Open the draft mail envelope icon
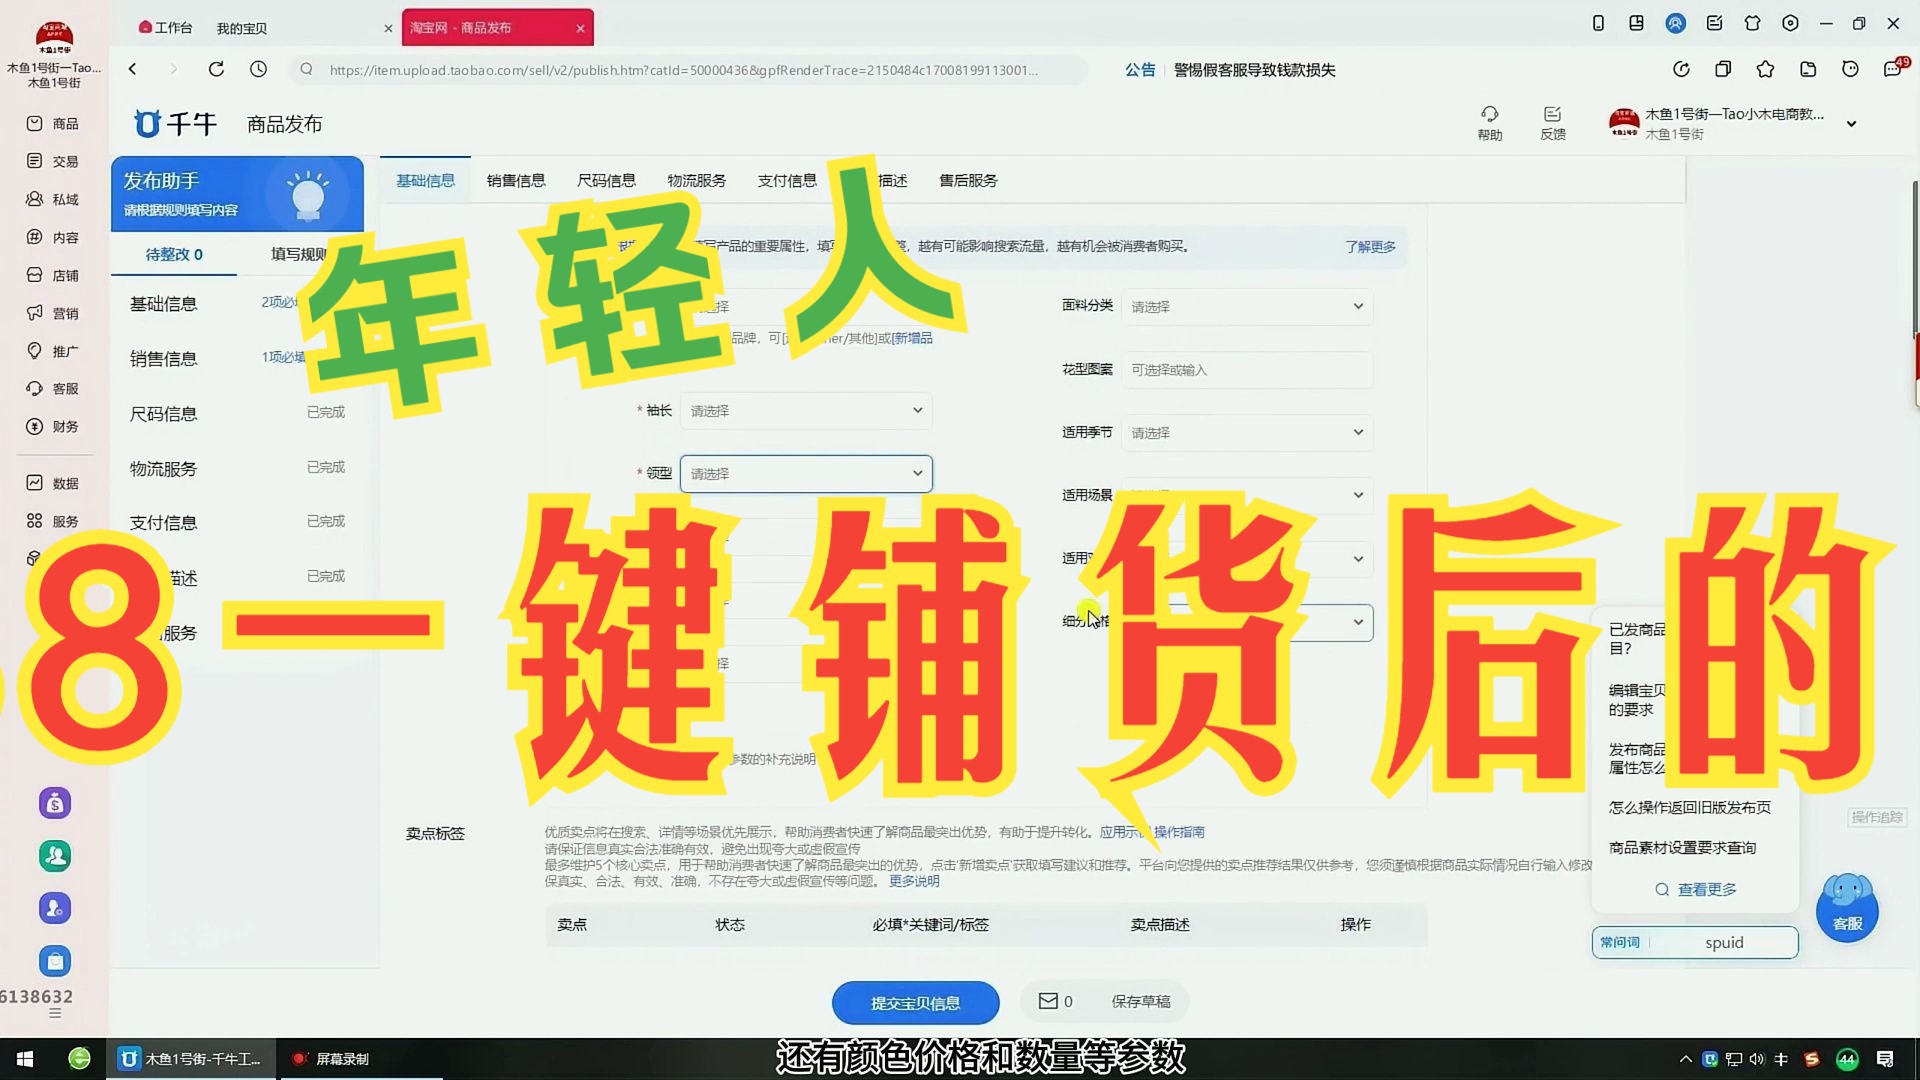The width and height of the screenshot is (1920, 1080). [x=1048, y=1001]
